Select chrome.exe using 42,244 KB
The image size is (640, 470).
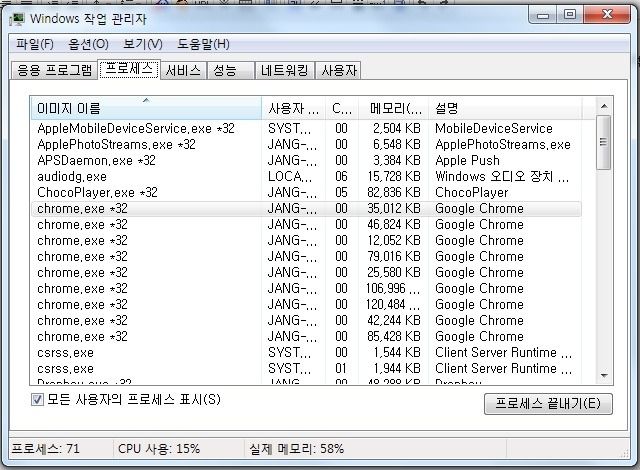306,321
